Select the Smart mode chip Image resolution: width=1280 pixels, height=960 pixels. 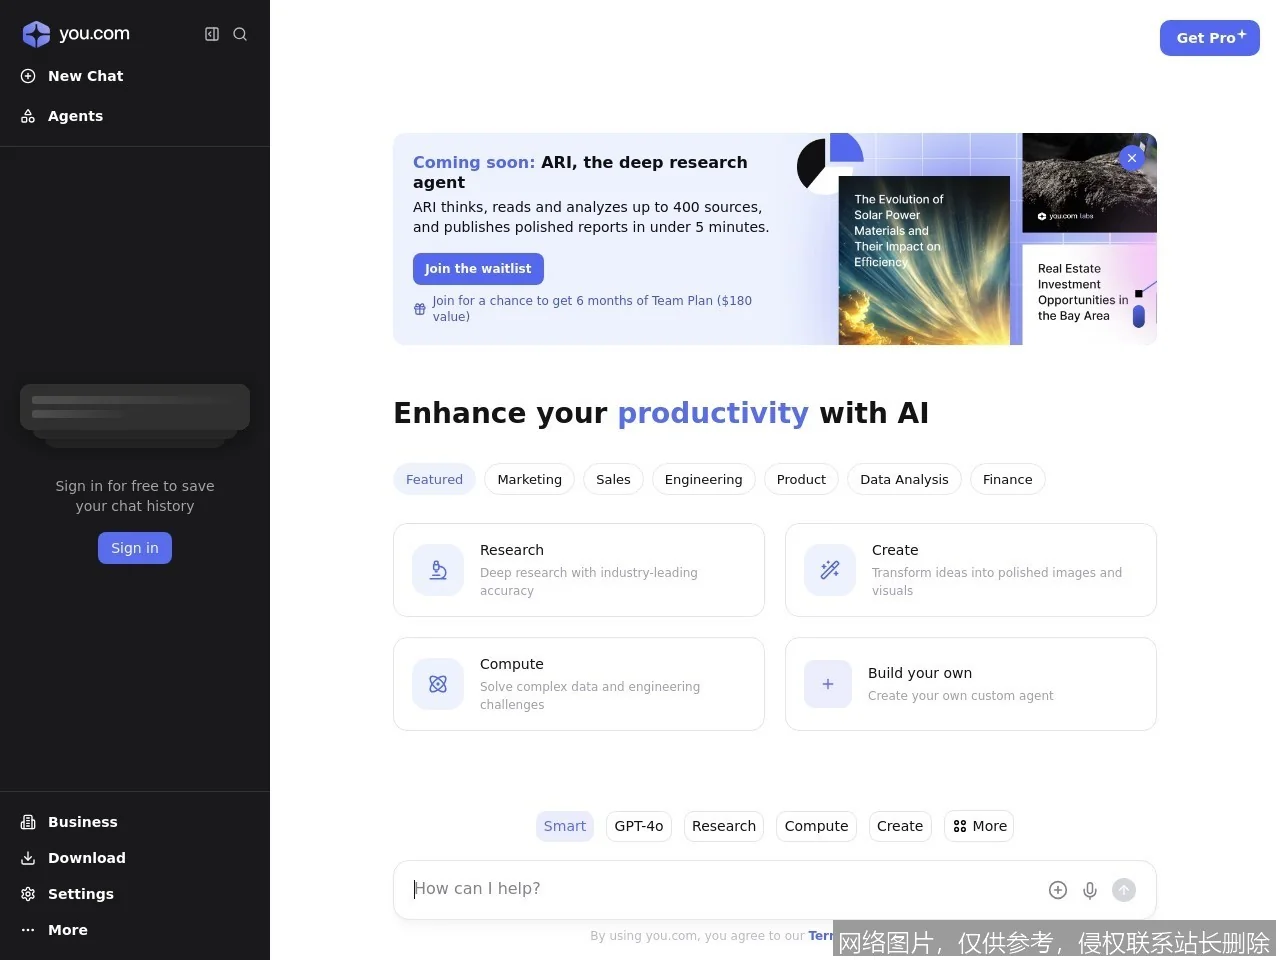click(565, 826)
